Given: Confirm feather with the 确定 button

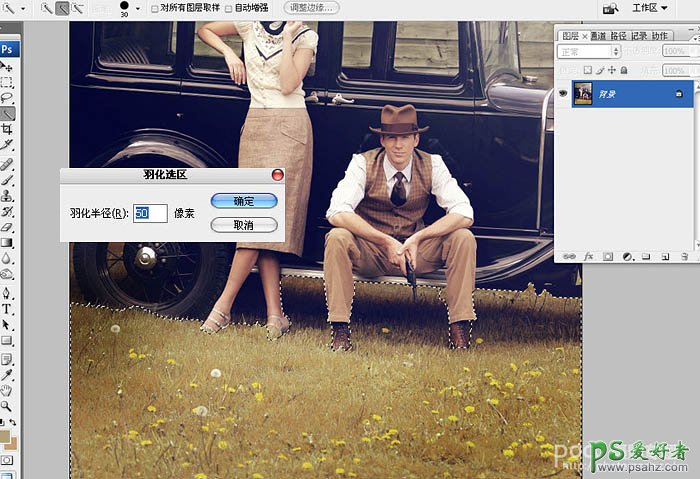Looking at the screenshot, I should point(243,201).
